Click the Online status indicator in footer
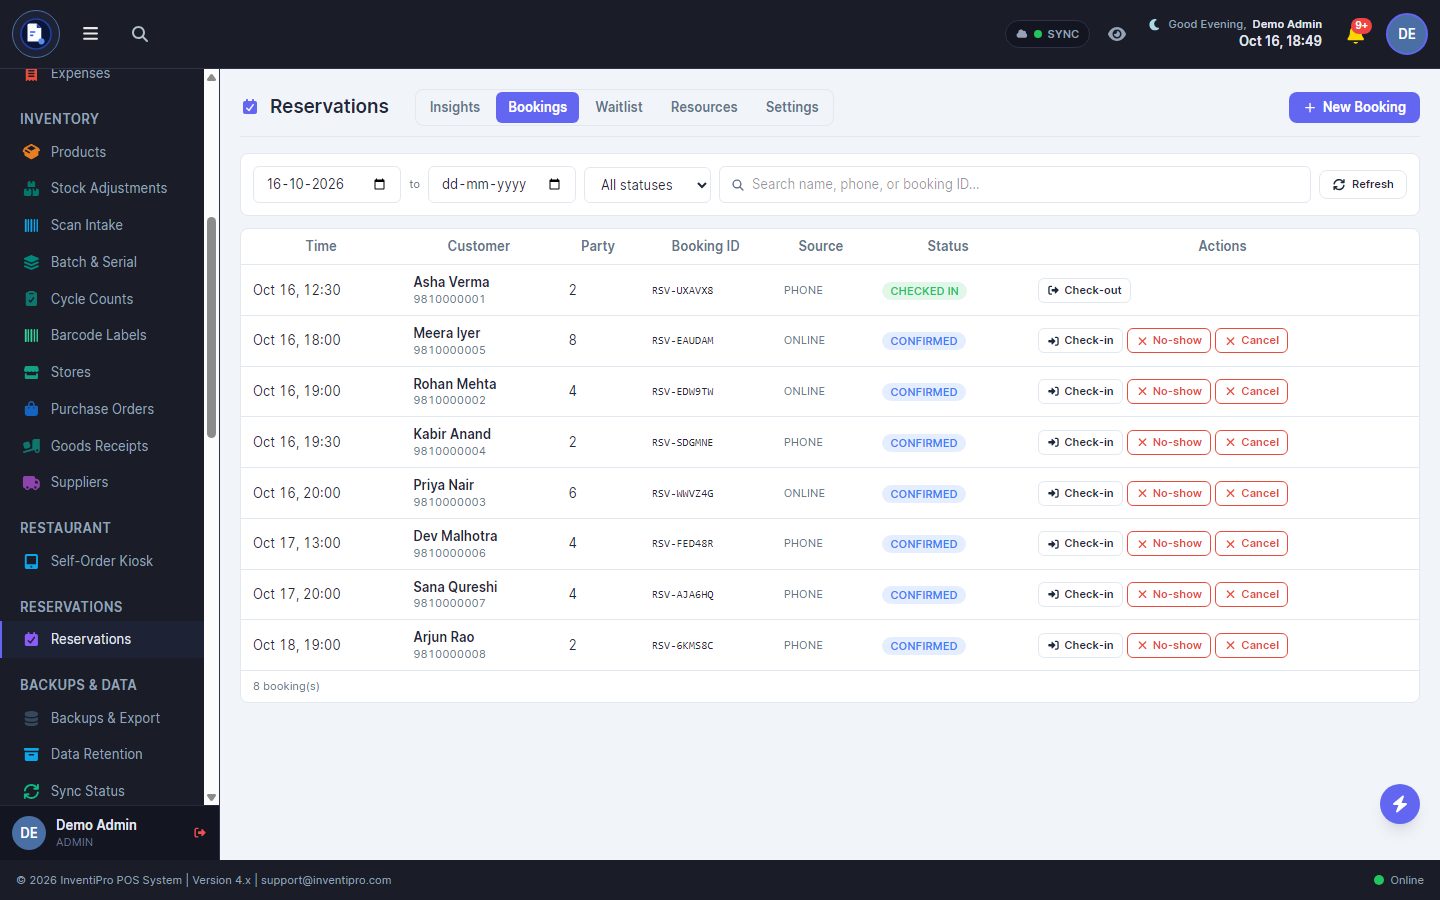Image resolution: width=1440 pixels, height=900 pixels. tap(1398, 880)
